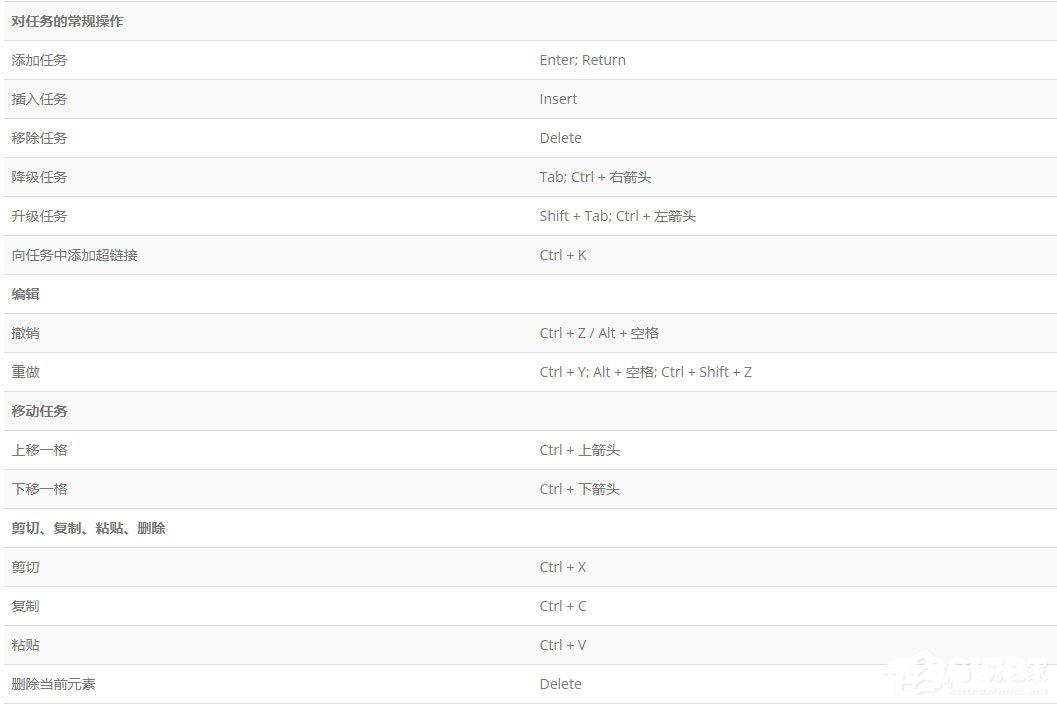The height and width of the screenshot is (704, 1057).
Task: Click the 剪切、复制、粘贴、删除 header
Action: 89,528
